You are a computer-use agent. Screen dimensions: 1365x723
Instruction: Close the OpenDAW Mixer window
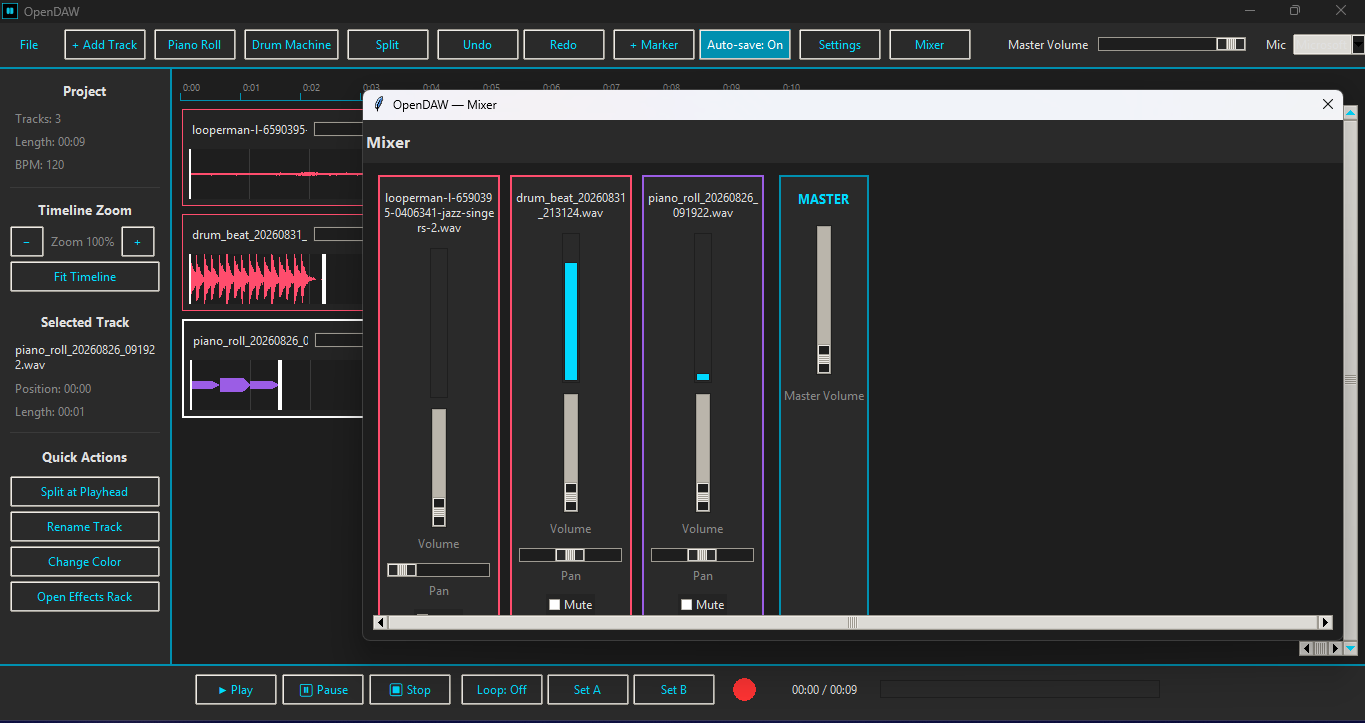pos(1328,104)
